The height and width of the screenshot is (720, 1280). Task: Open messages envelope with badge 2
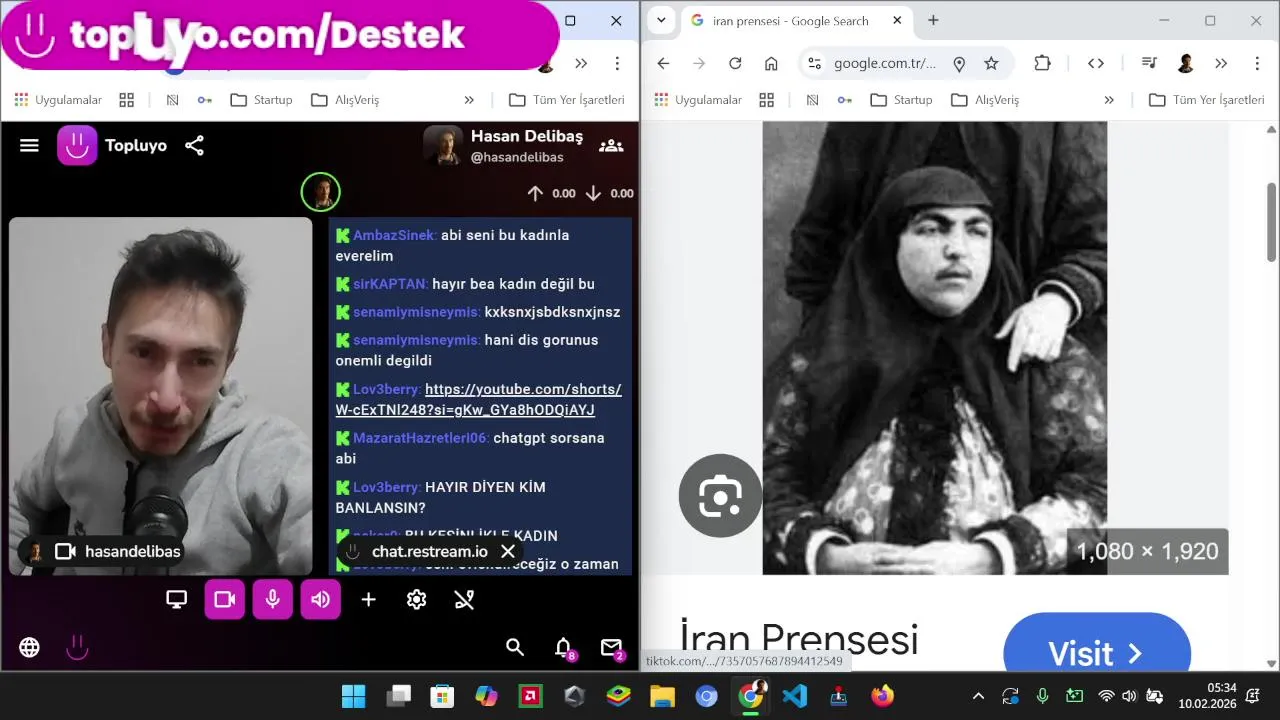(x=612, y=648)
